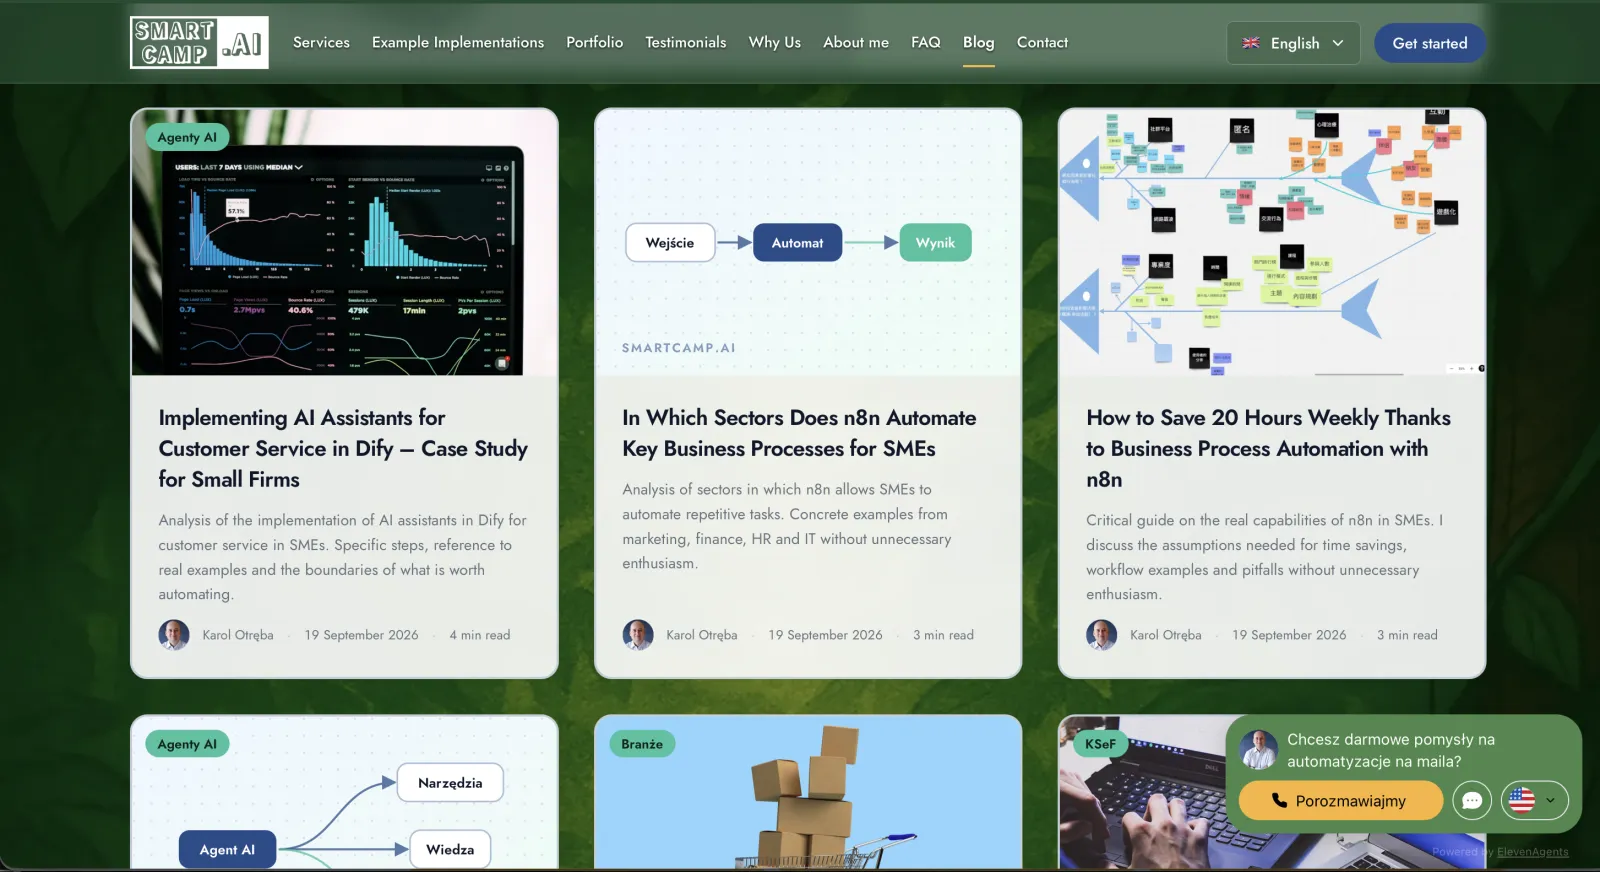Click the SmartCamp.AI logo
This screenshot has width=1600, height=872.
pos(199,42)
